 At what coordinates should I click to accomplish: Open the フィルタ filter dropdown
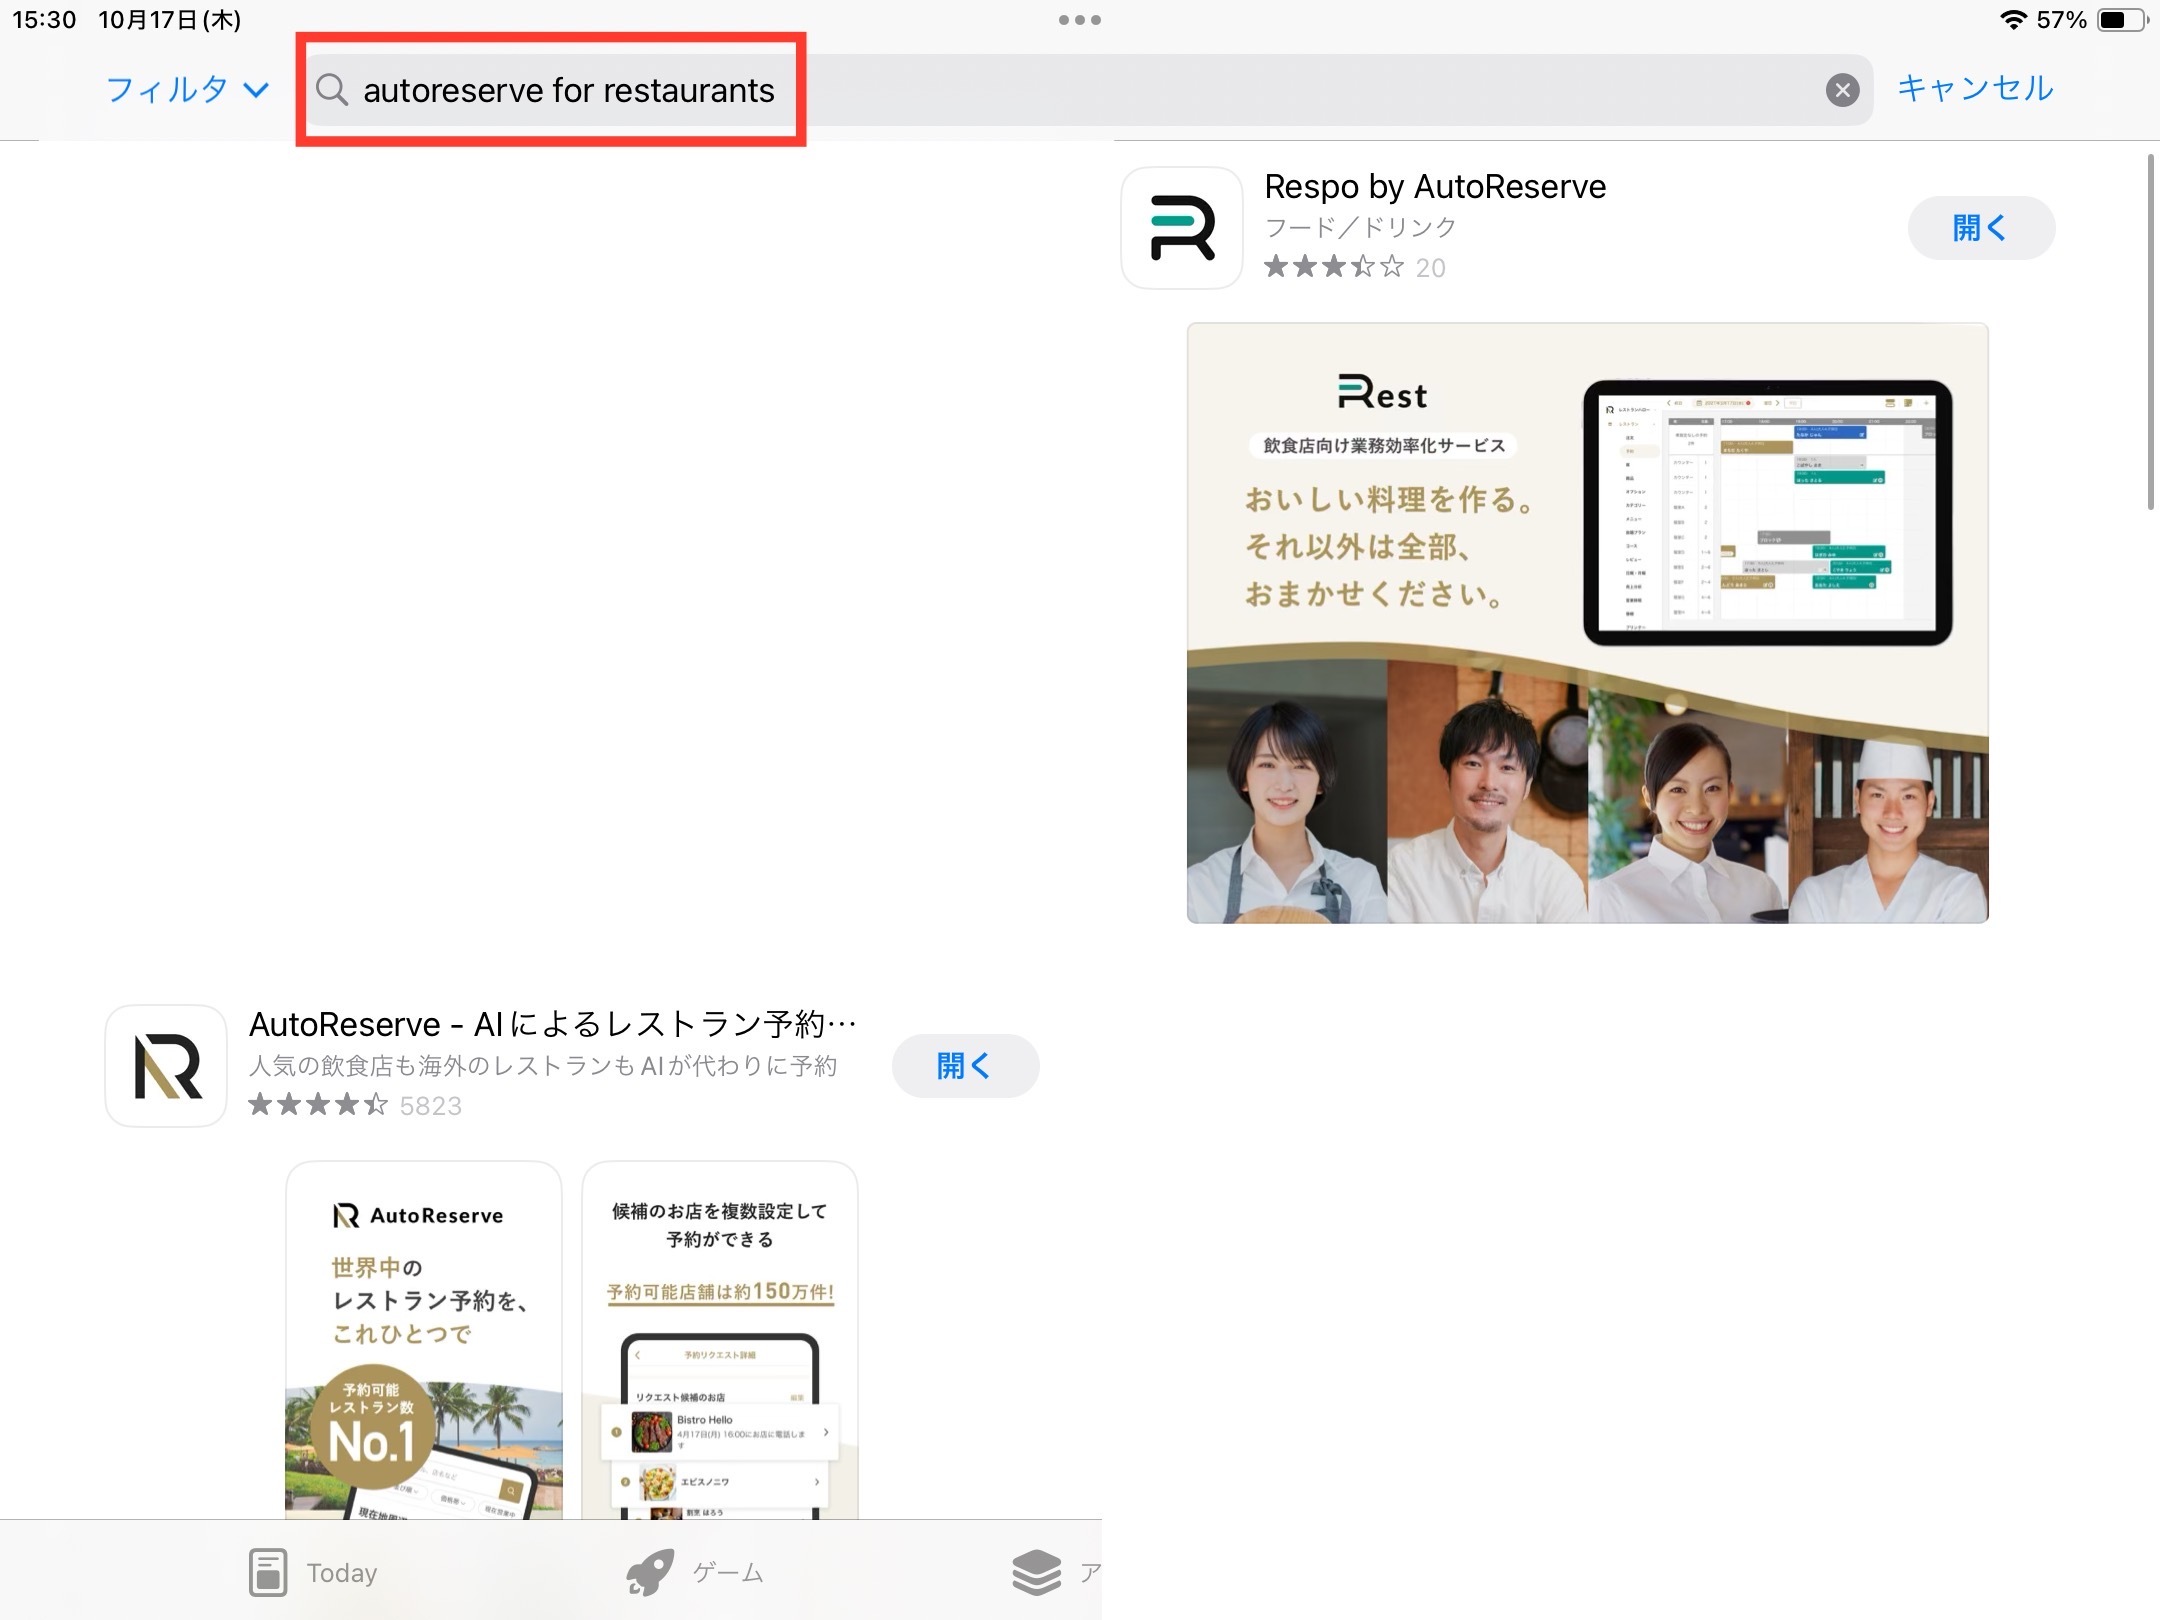[187, 90]
